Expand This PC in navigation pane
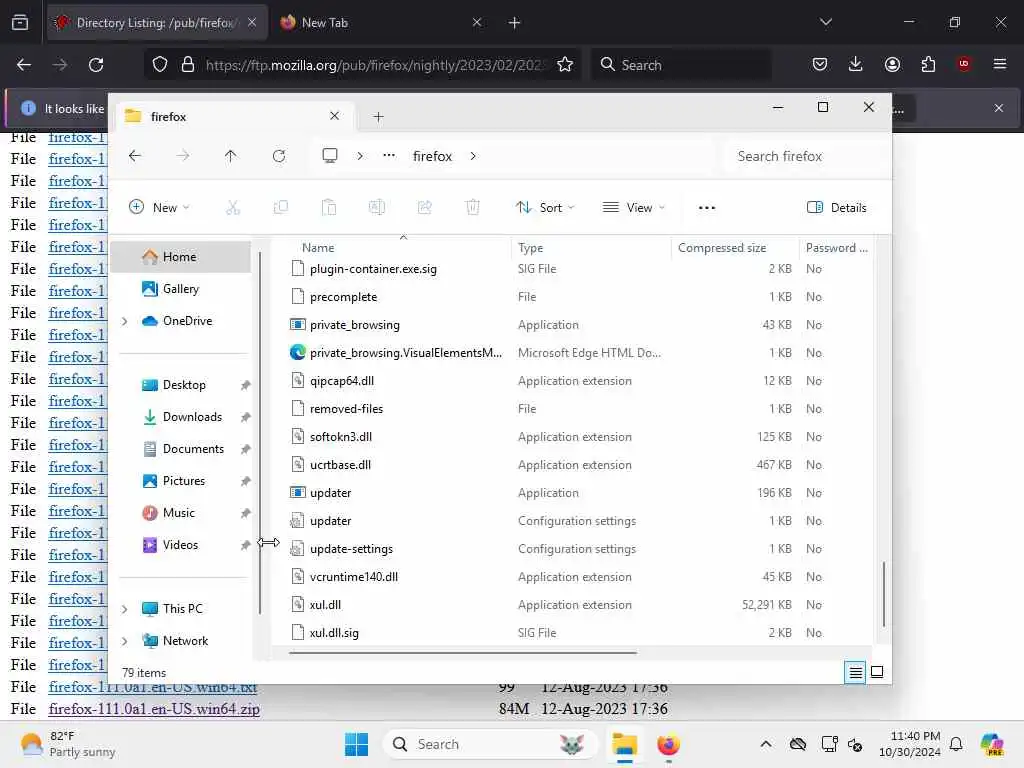This screenshot has width=1024, height=768. (x=125, y=609)
